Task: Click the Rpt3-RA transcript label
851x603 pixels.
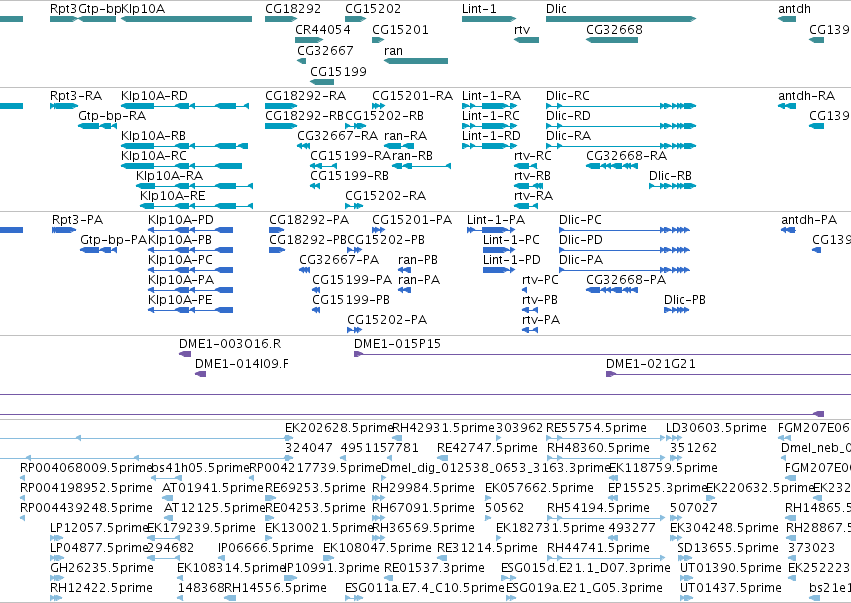Action: pyautogui.click(x=76, y=96)
